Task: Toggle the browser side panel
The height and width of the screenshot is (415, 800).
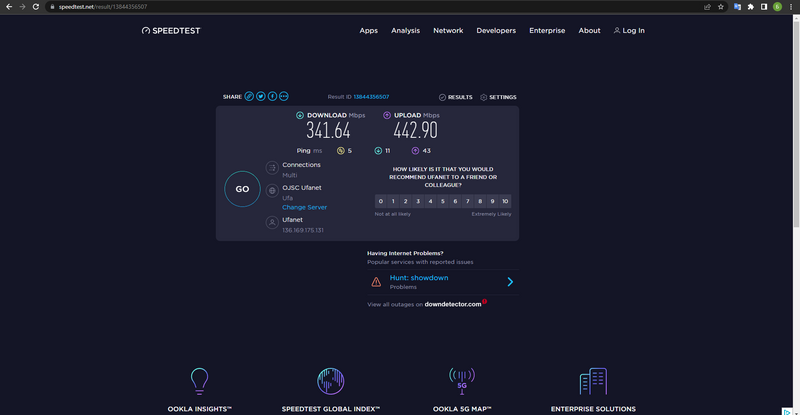Action: pos(764,7)
